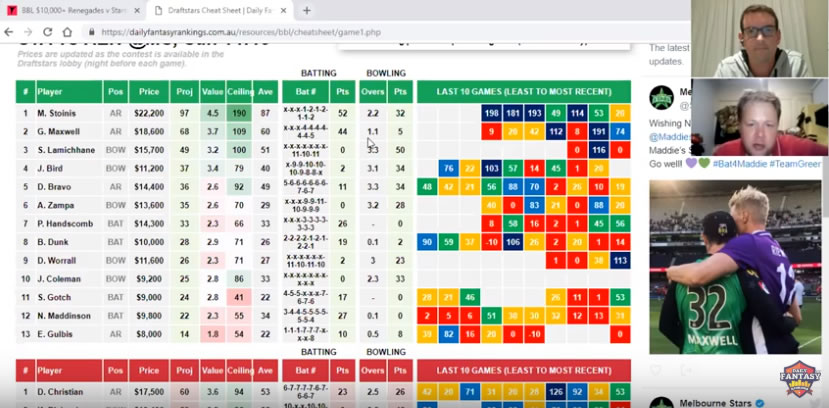This screenshot has height=408, width=829.
Task: Click green Bat # column header
Action: [306, 91]
